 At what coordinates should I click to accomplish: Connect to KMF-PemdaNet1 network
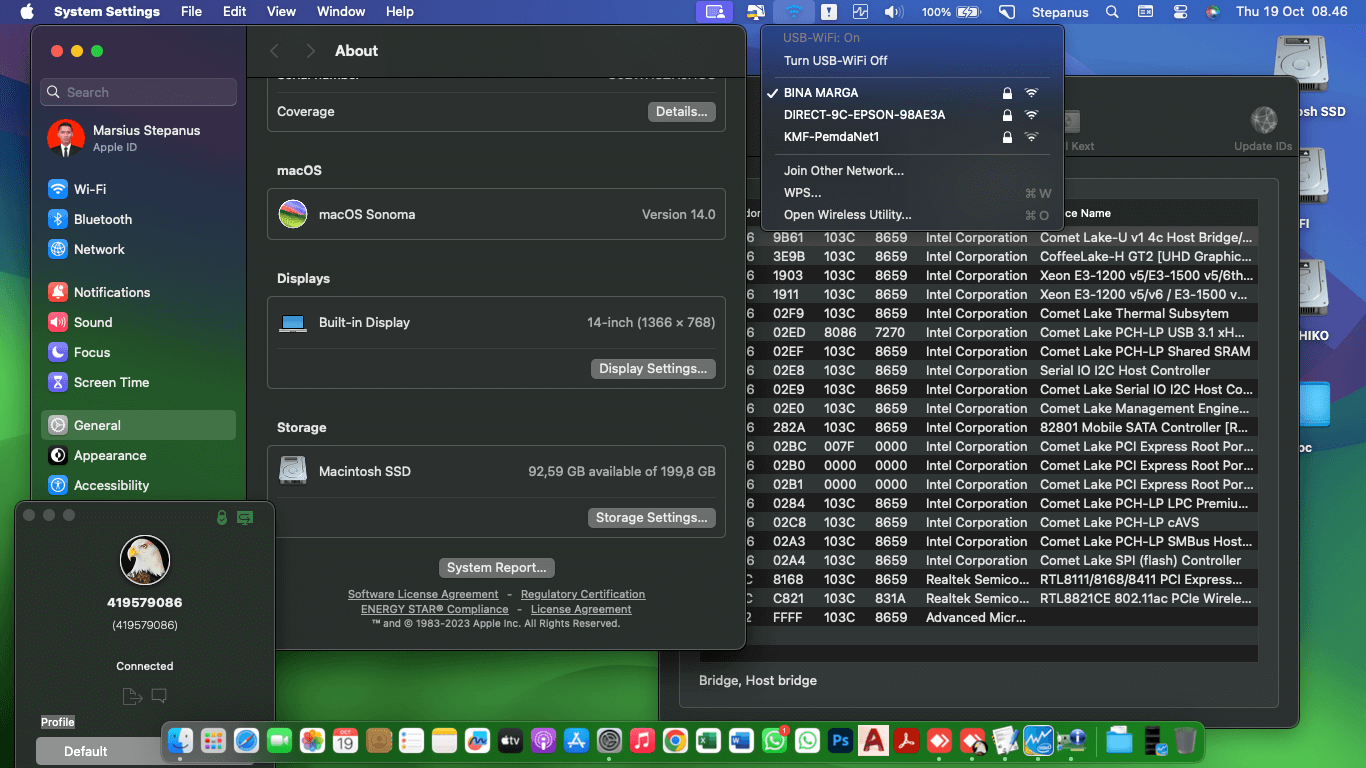click(831, 137)
